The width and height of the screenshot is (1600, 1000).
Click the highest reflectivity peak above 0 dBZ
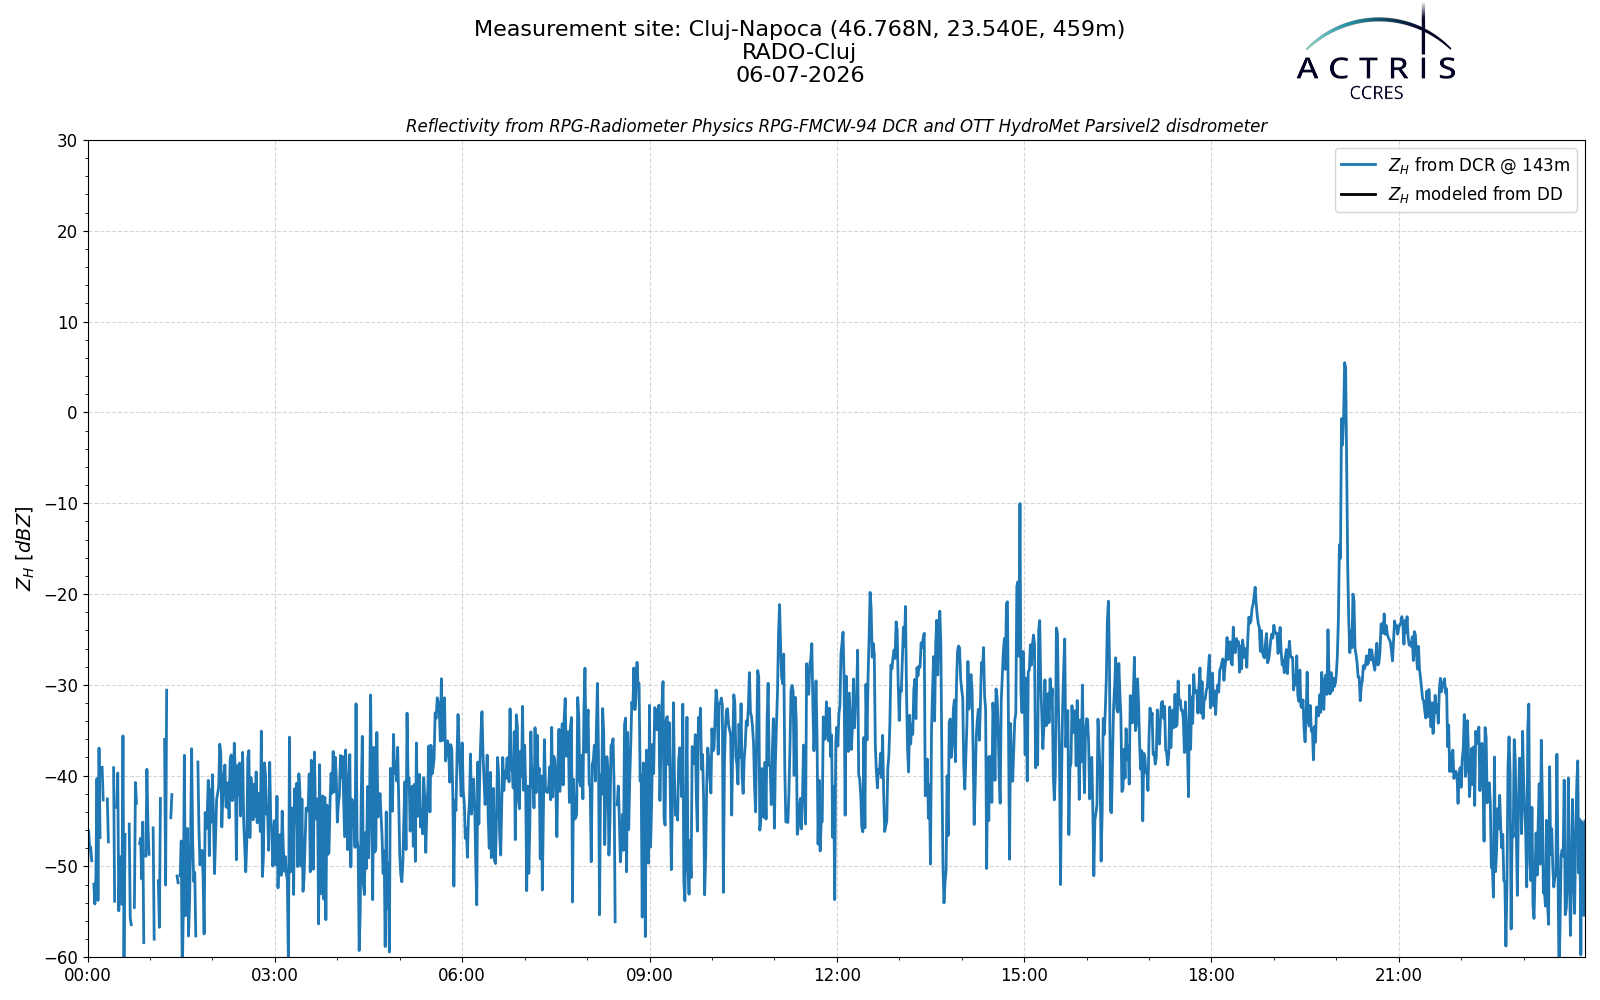pos(1344,364)
